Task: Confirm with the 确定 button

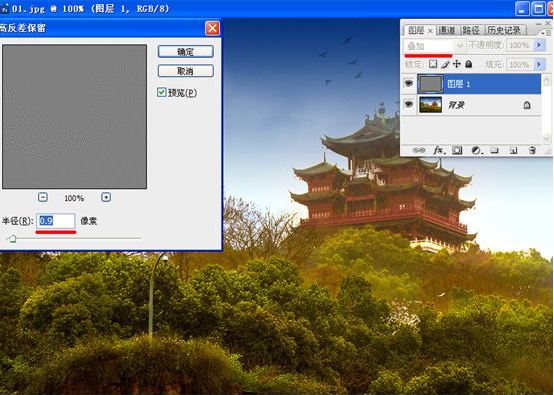Action: (x=186, y=52)
